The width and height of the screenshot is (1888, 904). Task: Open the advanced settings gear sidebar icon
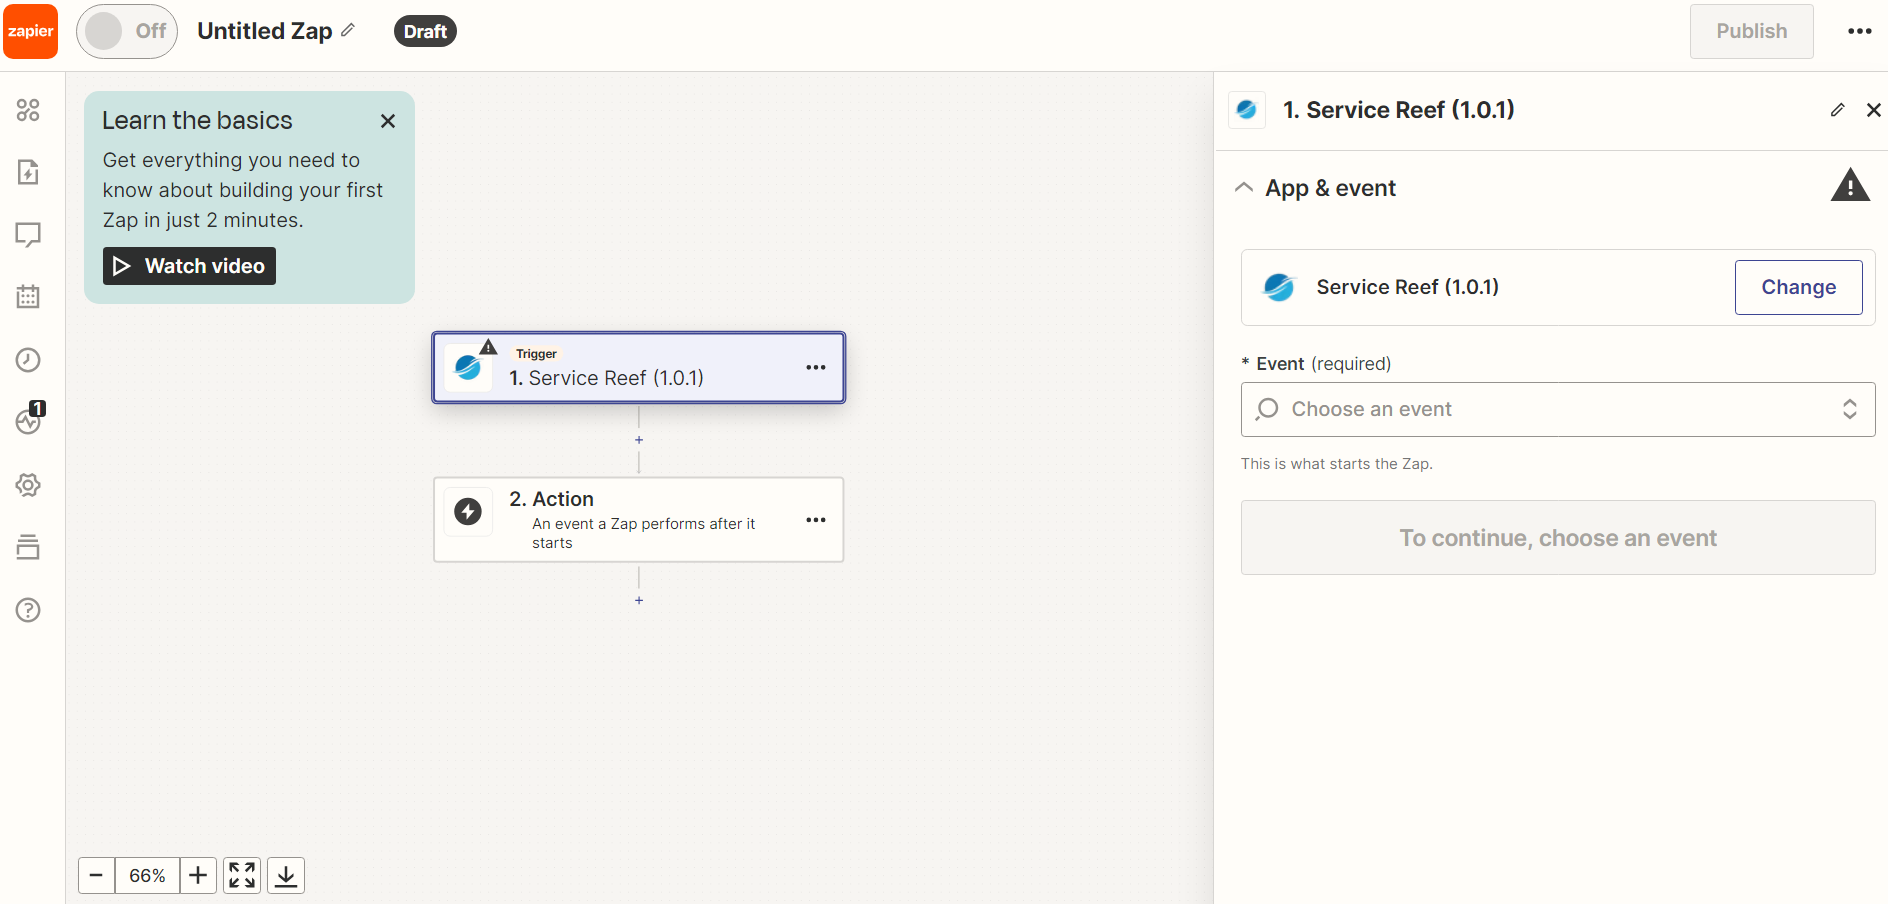[28, 485]
